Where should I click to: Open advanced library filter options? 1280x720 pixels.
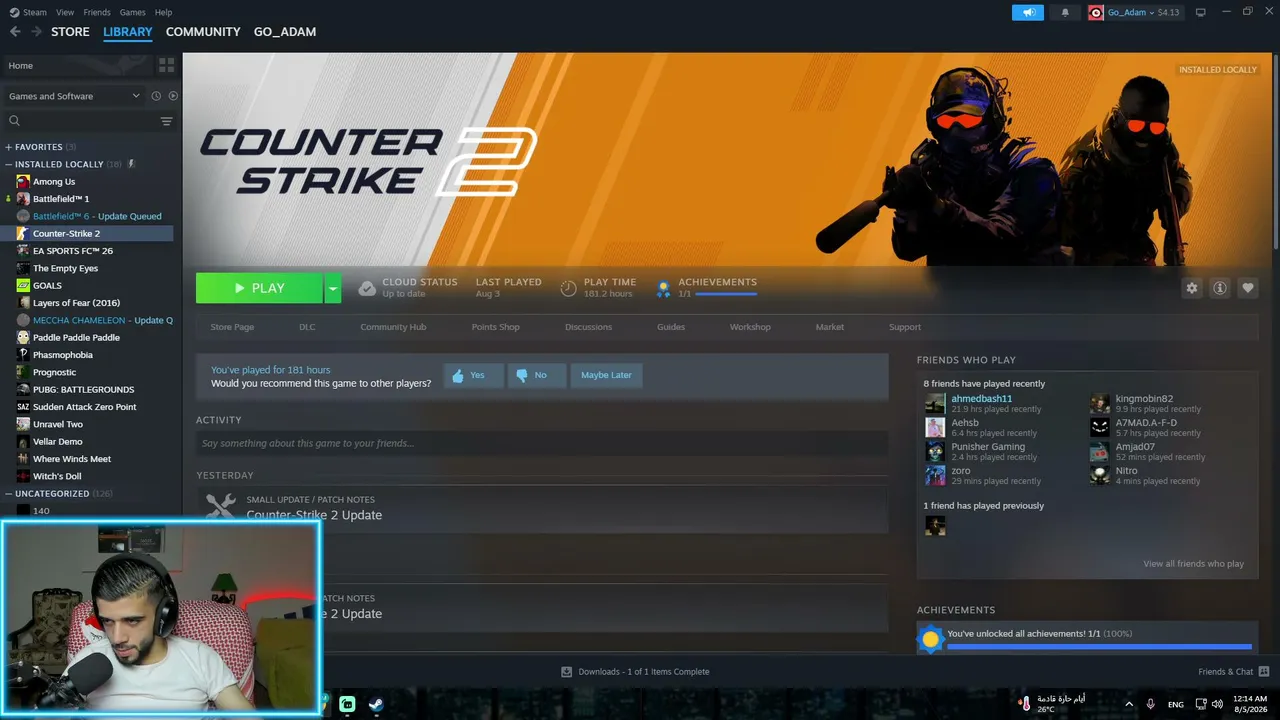pyautogui.click(x=166, y=121)
